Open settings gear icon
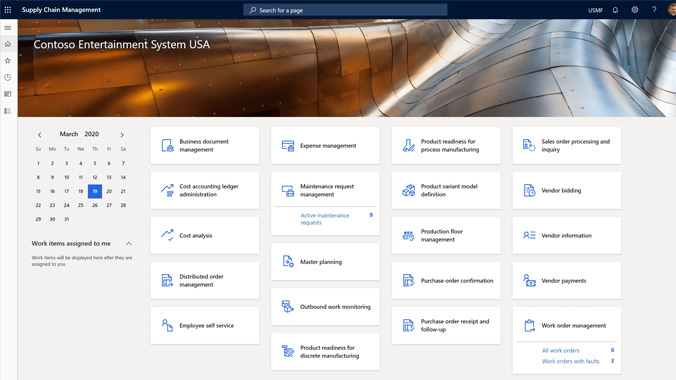This screenshot has height=380, width=676. (635, 9)
